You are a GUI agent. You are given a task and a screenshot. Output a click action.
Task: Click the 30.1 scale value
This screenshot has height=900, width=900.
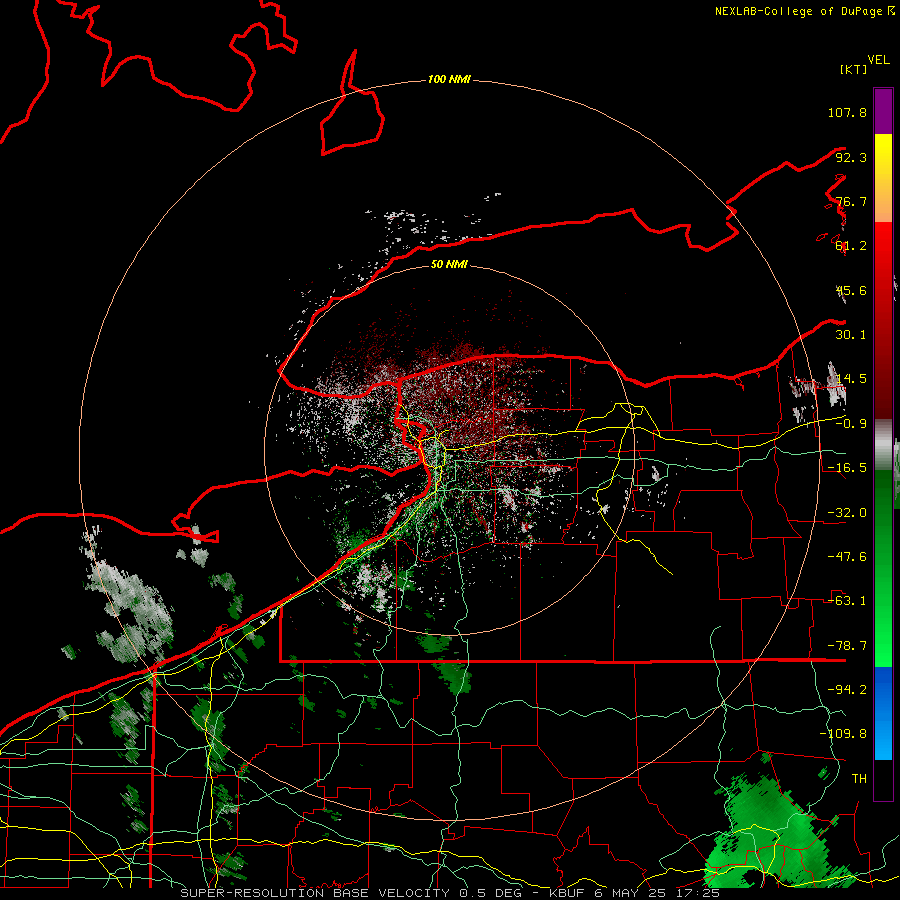(851, 335)
